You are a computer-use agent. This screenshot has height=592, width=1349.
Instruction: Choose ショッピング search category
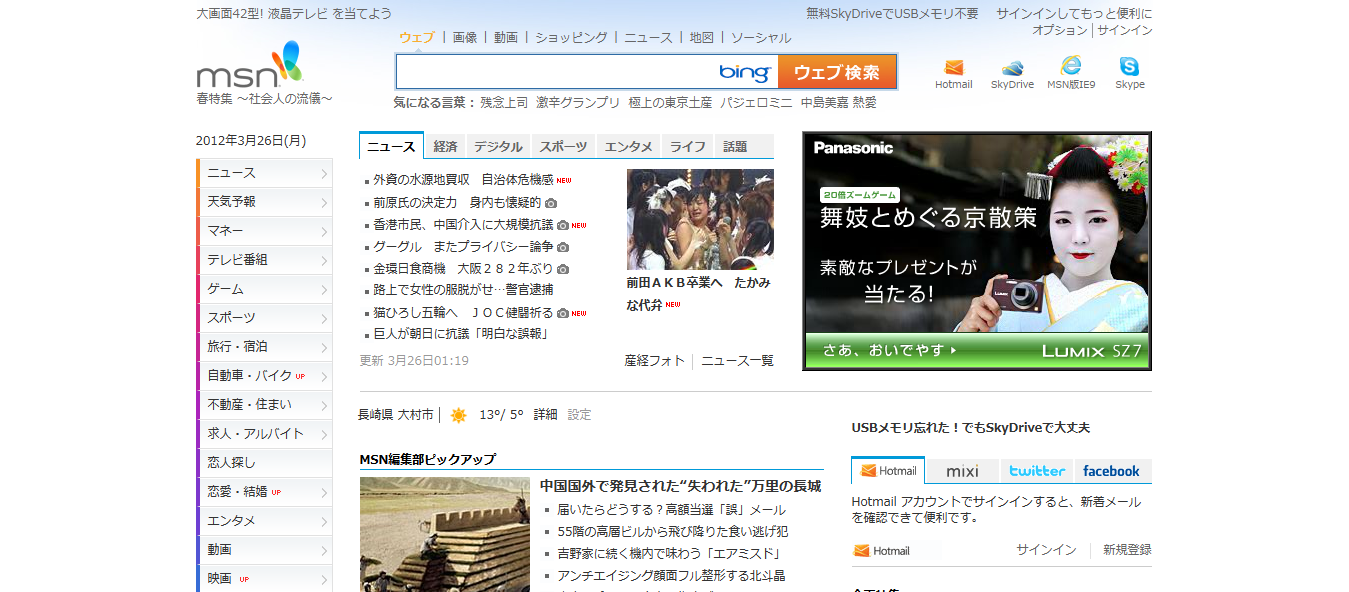[571, 37]
